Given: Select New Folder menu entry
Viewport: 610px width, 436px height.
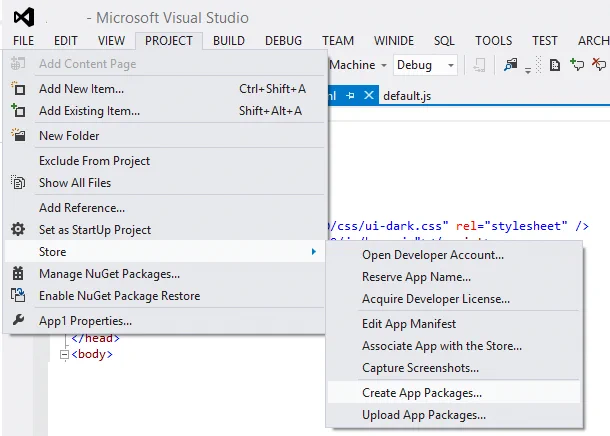Looking at the screenshot, I should click(165, 135).
